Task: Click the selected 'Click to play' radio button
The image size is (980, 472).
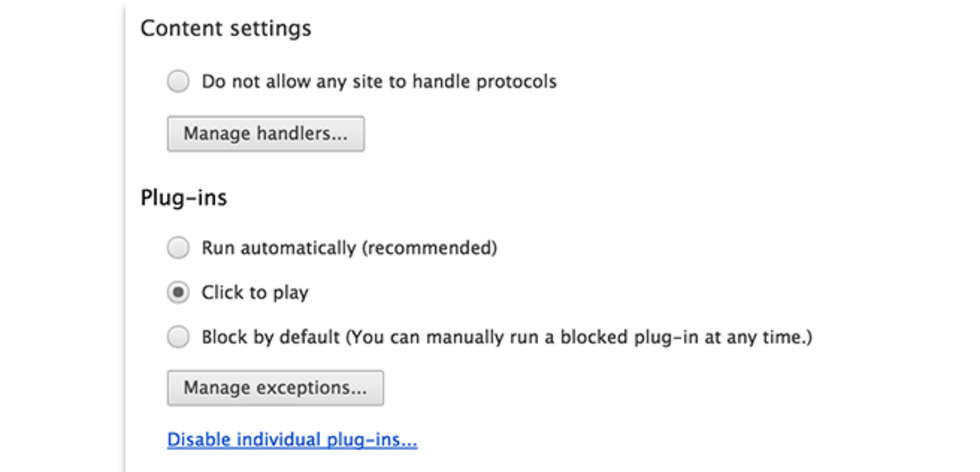Action: 178,293
